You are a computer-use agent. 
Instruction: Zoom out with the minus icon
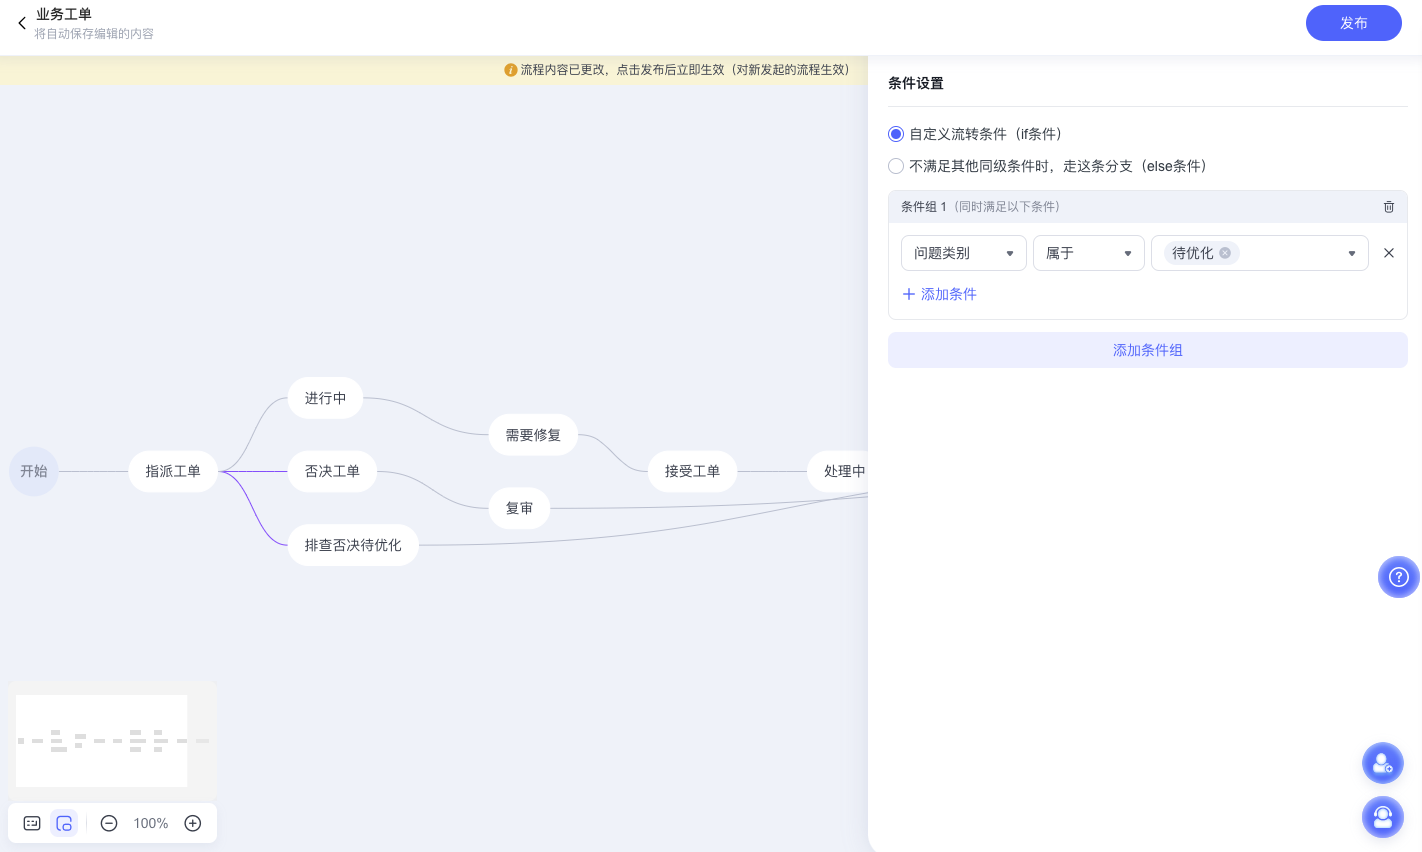109,823
